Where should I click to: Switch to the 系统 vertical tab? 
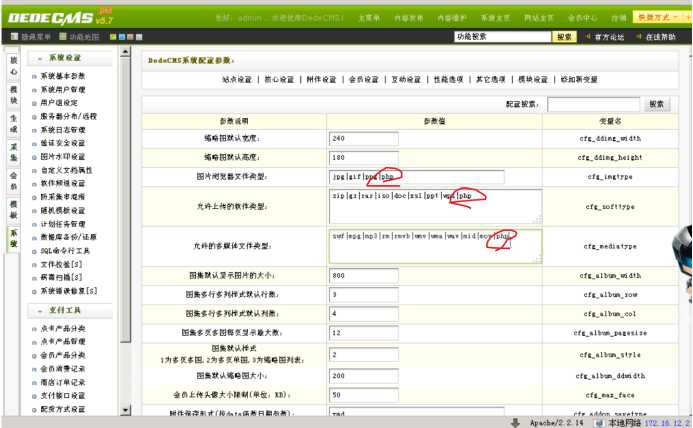click(x=14, y=238)
